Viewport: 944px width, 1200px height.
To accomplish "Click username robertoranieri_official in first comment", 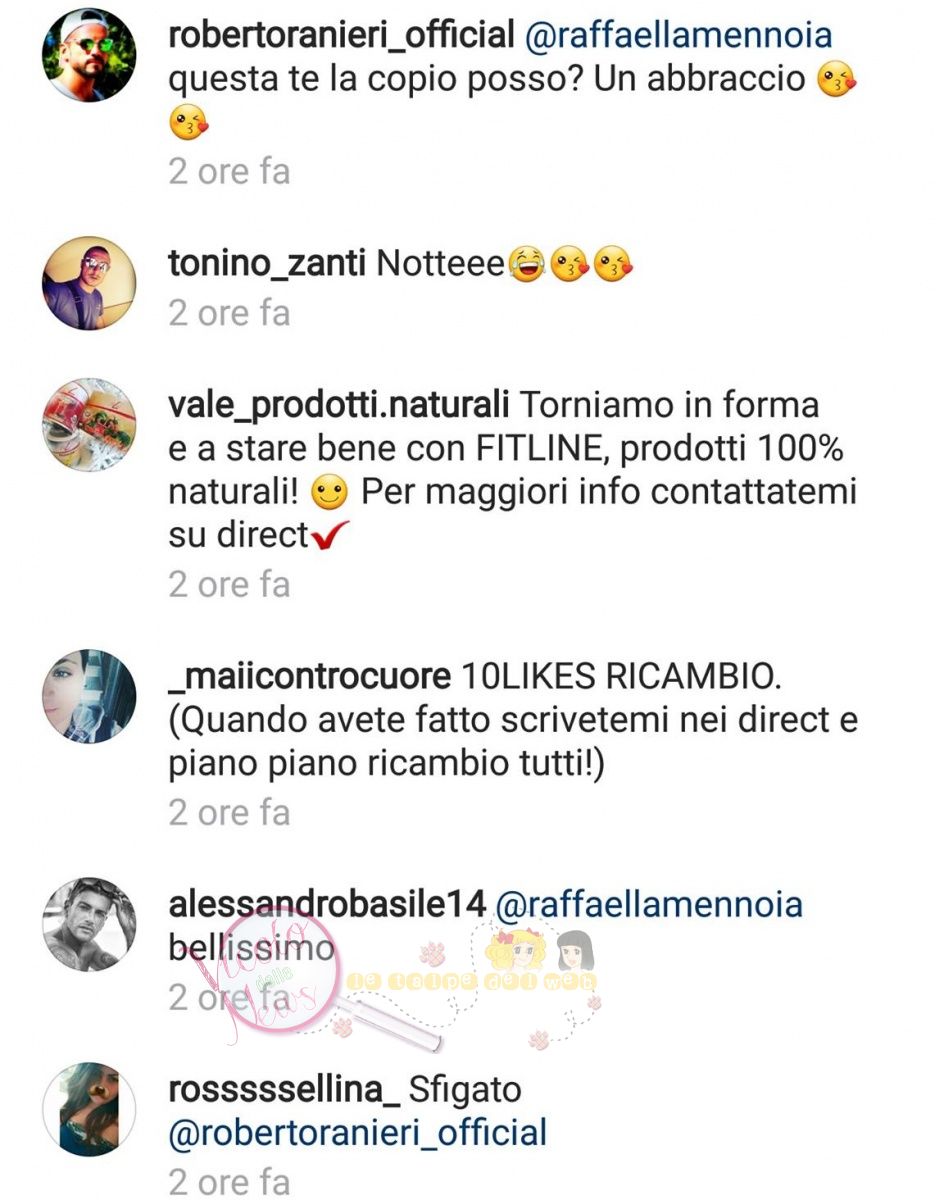I will pos(341,37).
